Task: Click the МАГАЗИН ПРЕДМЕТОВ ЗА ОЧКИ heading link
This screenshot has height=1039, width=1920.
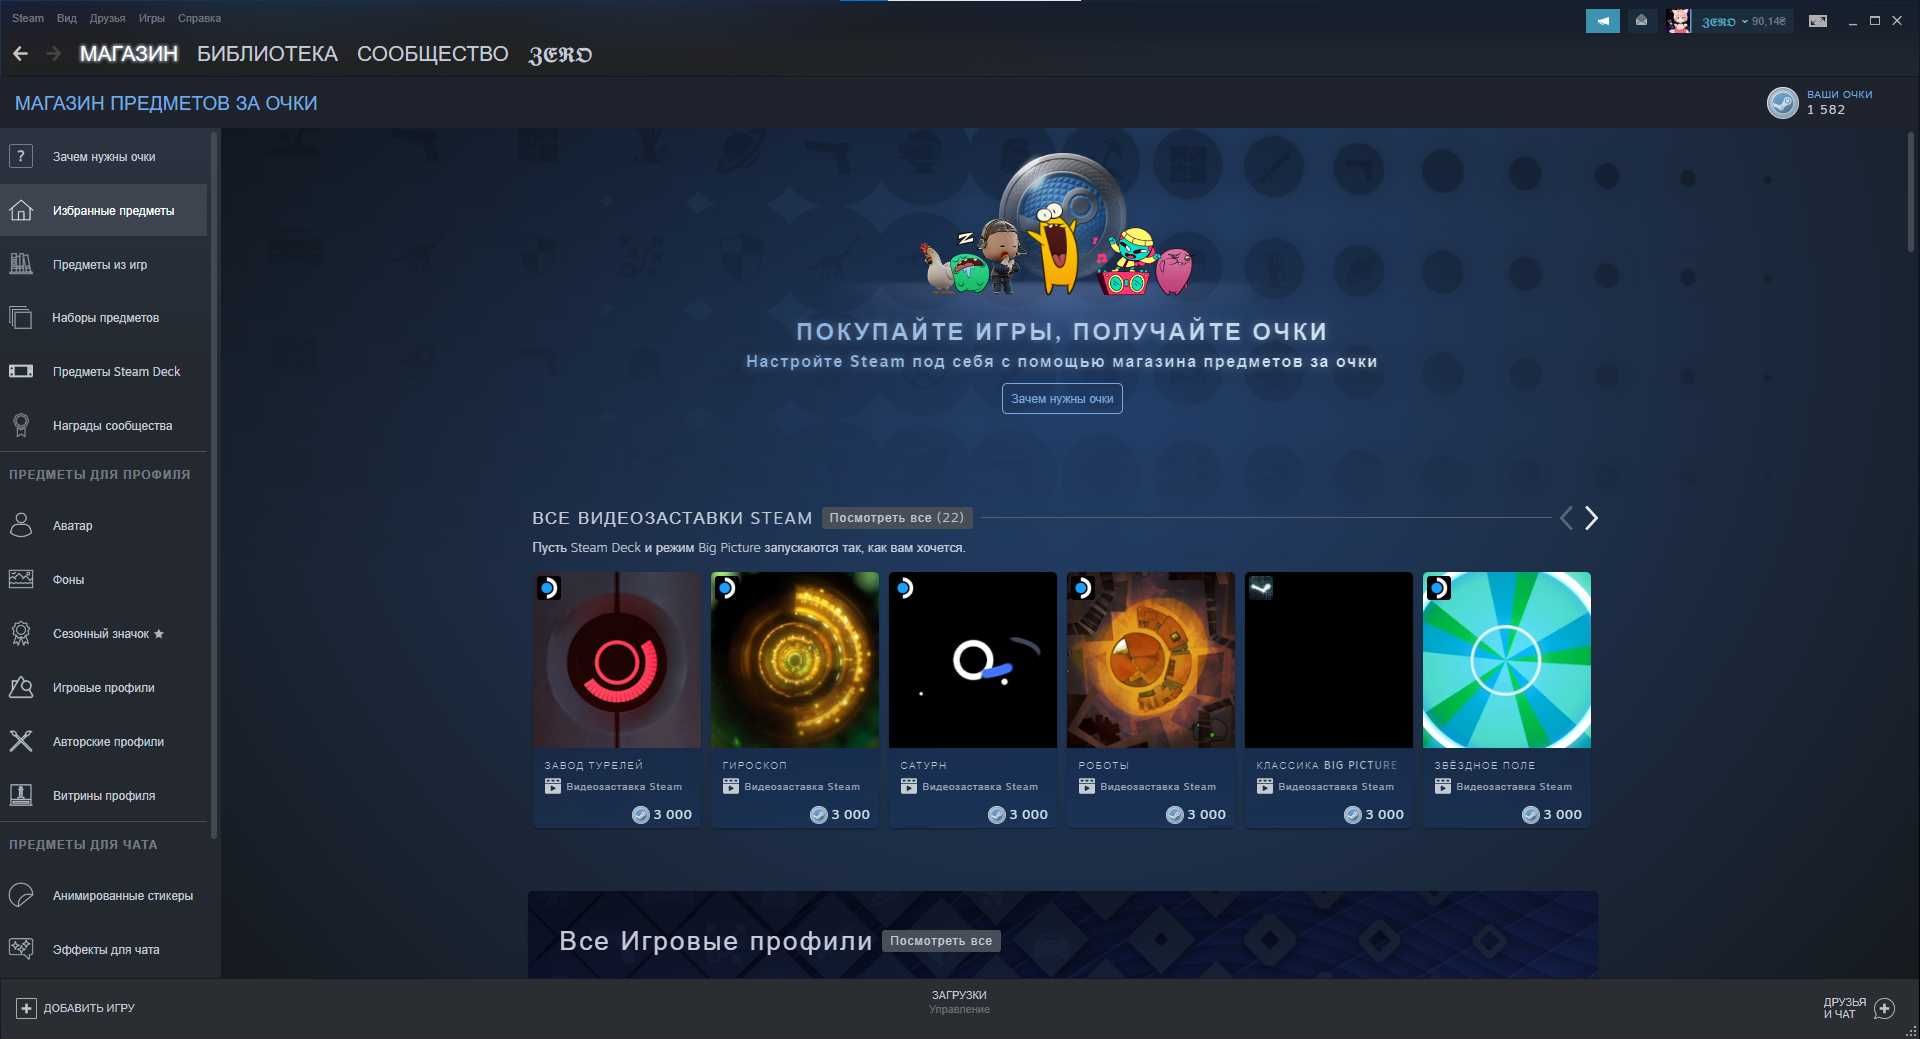Action: pos(166,103)
